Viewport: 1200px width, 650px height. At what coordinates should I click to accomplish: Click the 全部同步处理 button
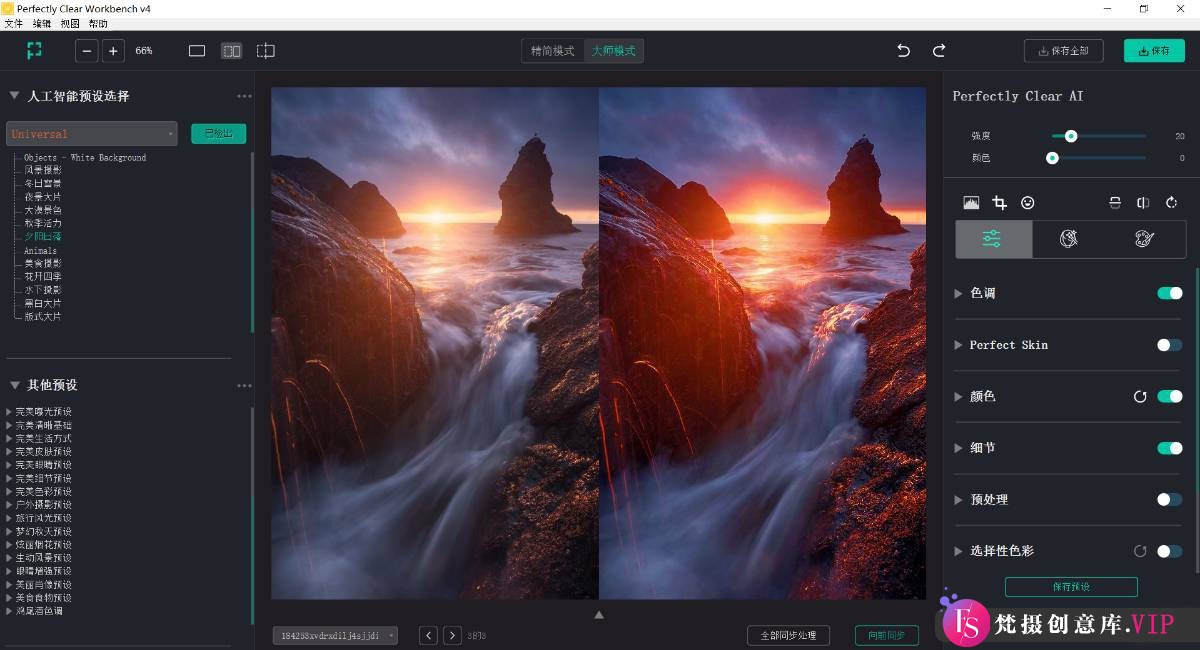[788, 635]
